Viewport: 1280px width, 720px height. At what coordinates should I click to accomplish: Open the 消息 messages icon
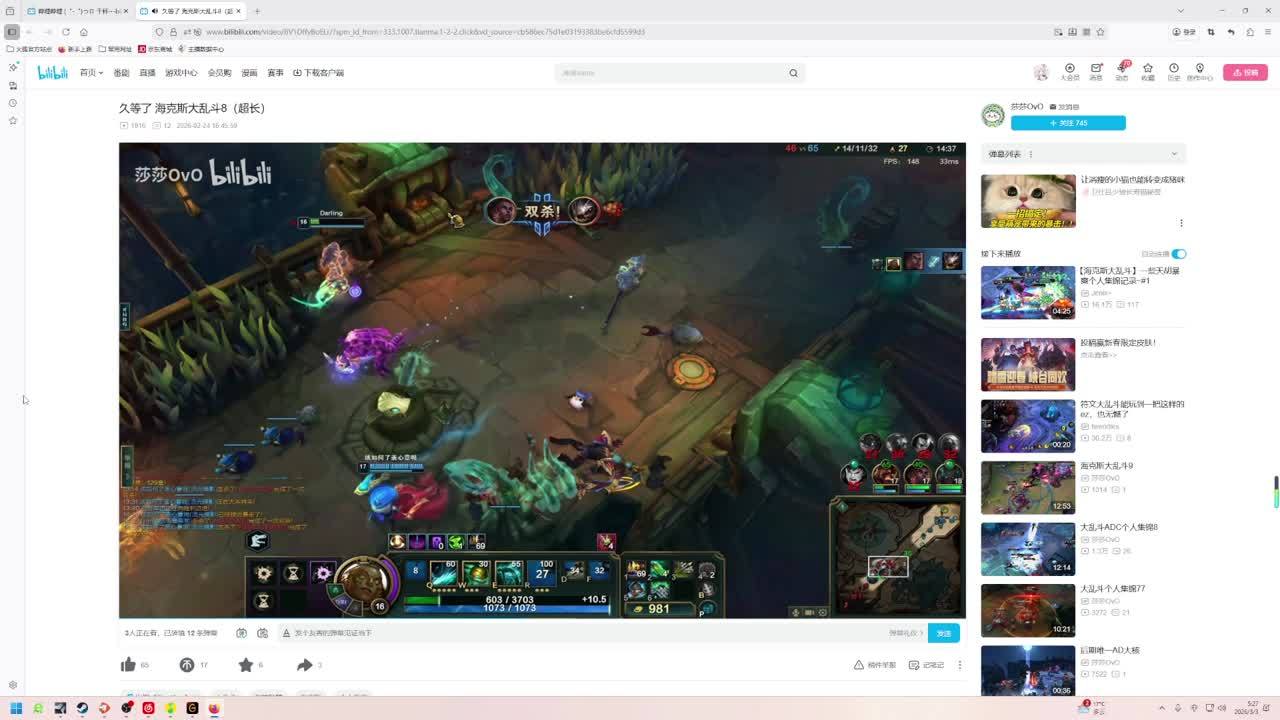[1096, 72]
